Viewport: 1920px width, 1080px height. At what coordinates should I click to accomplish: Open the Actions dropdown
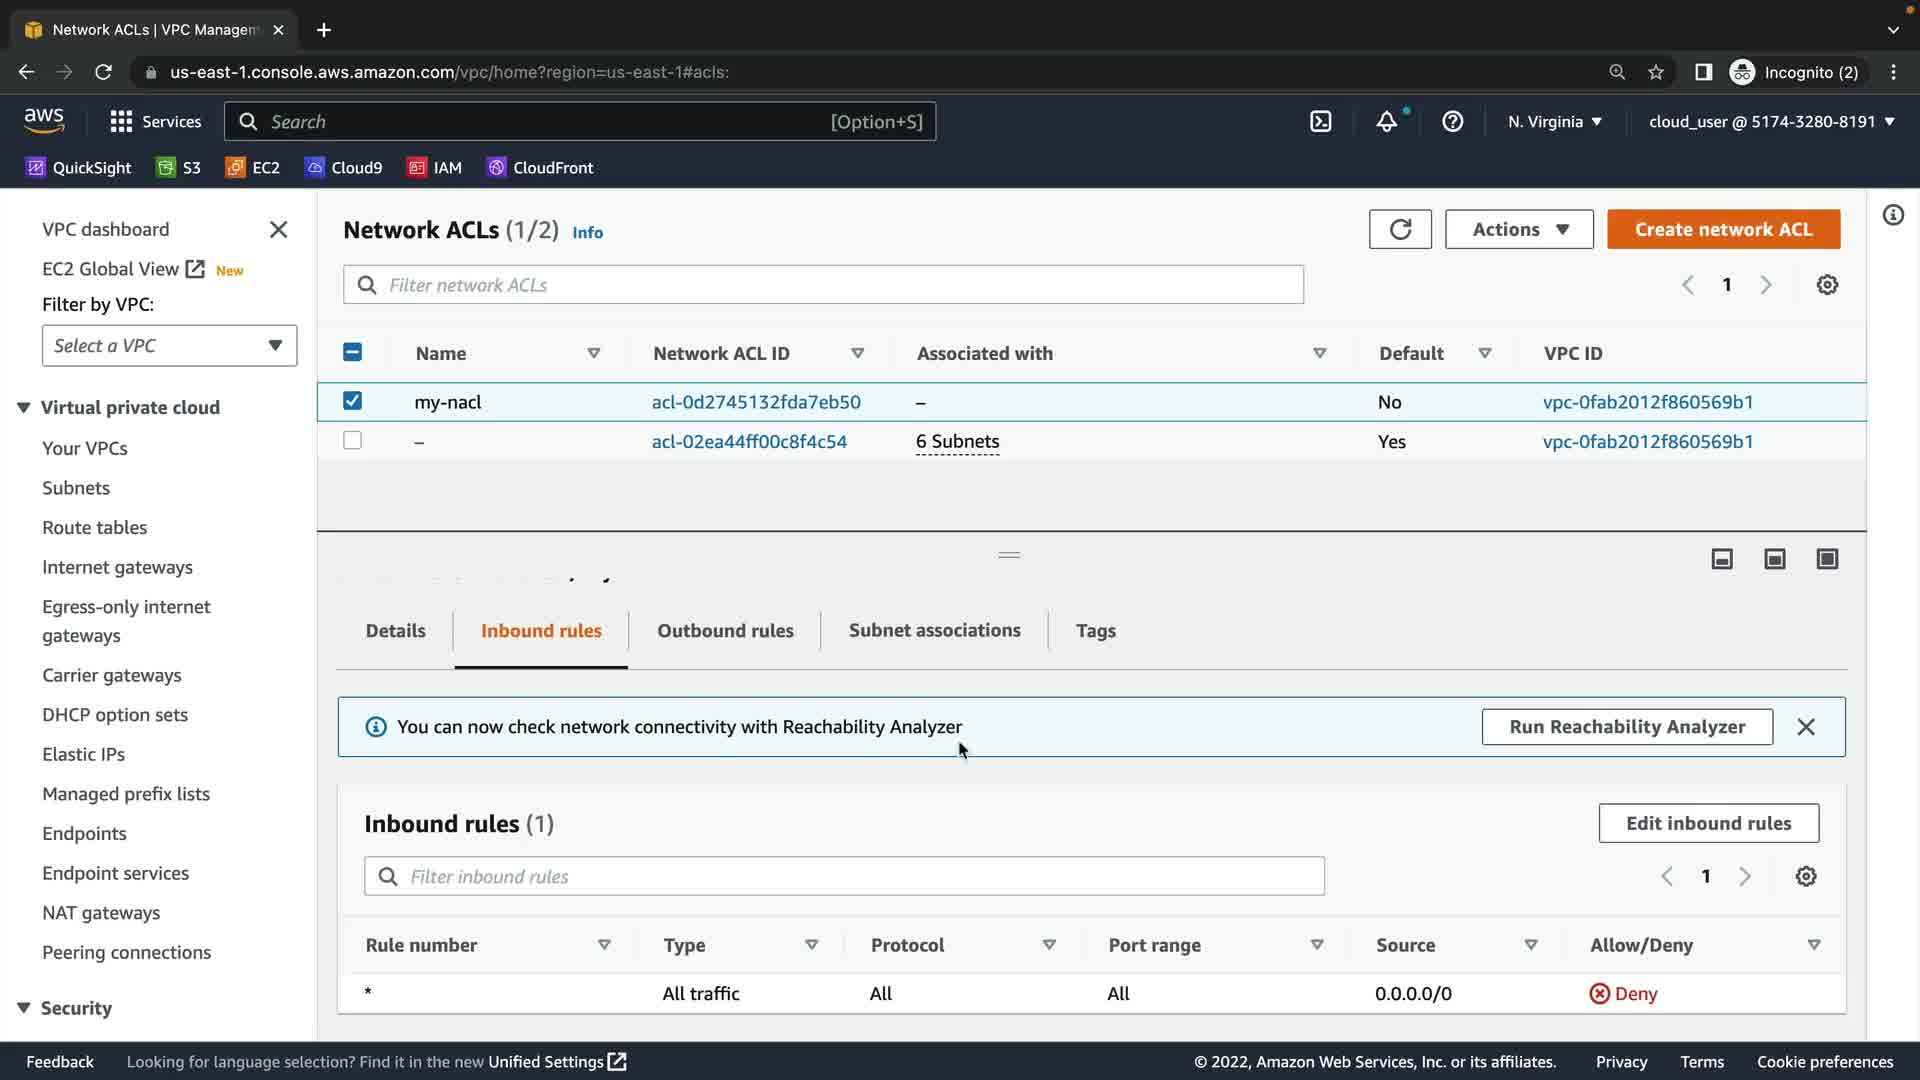pyautogui.click(x=1518, y=229)
